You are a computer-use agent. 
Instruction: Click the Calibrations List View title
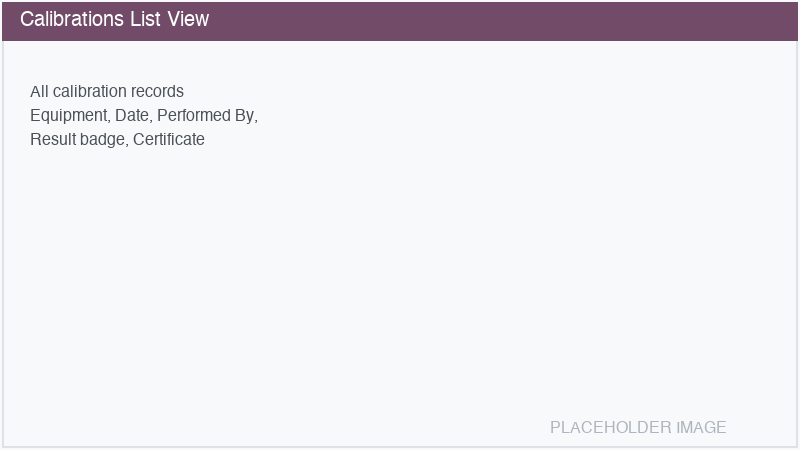(x=114, y=20)
